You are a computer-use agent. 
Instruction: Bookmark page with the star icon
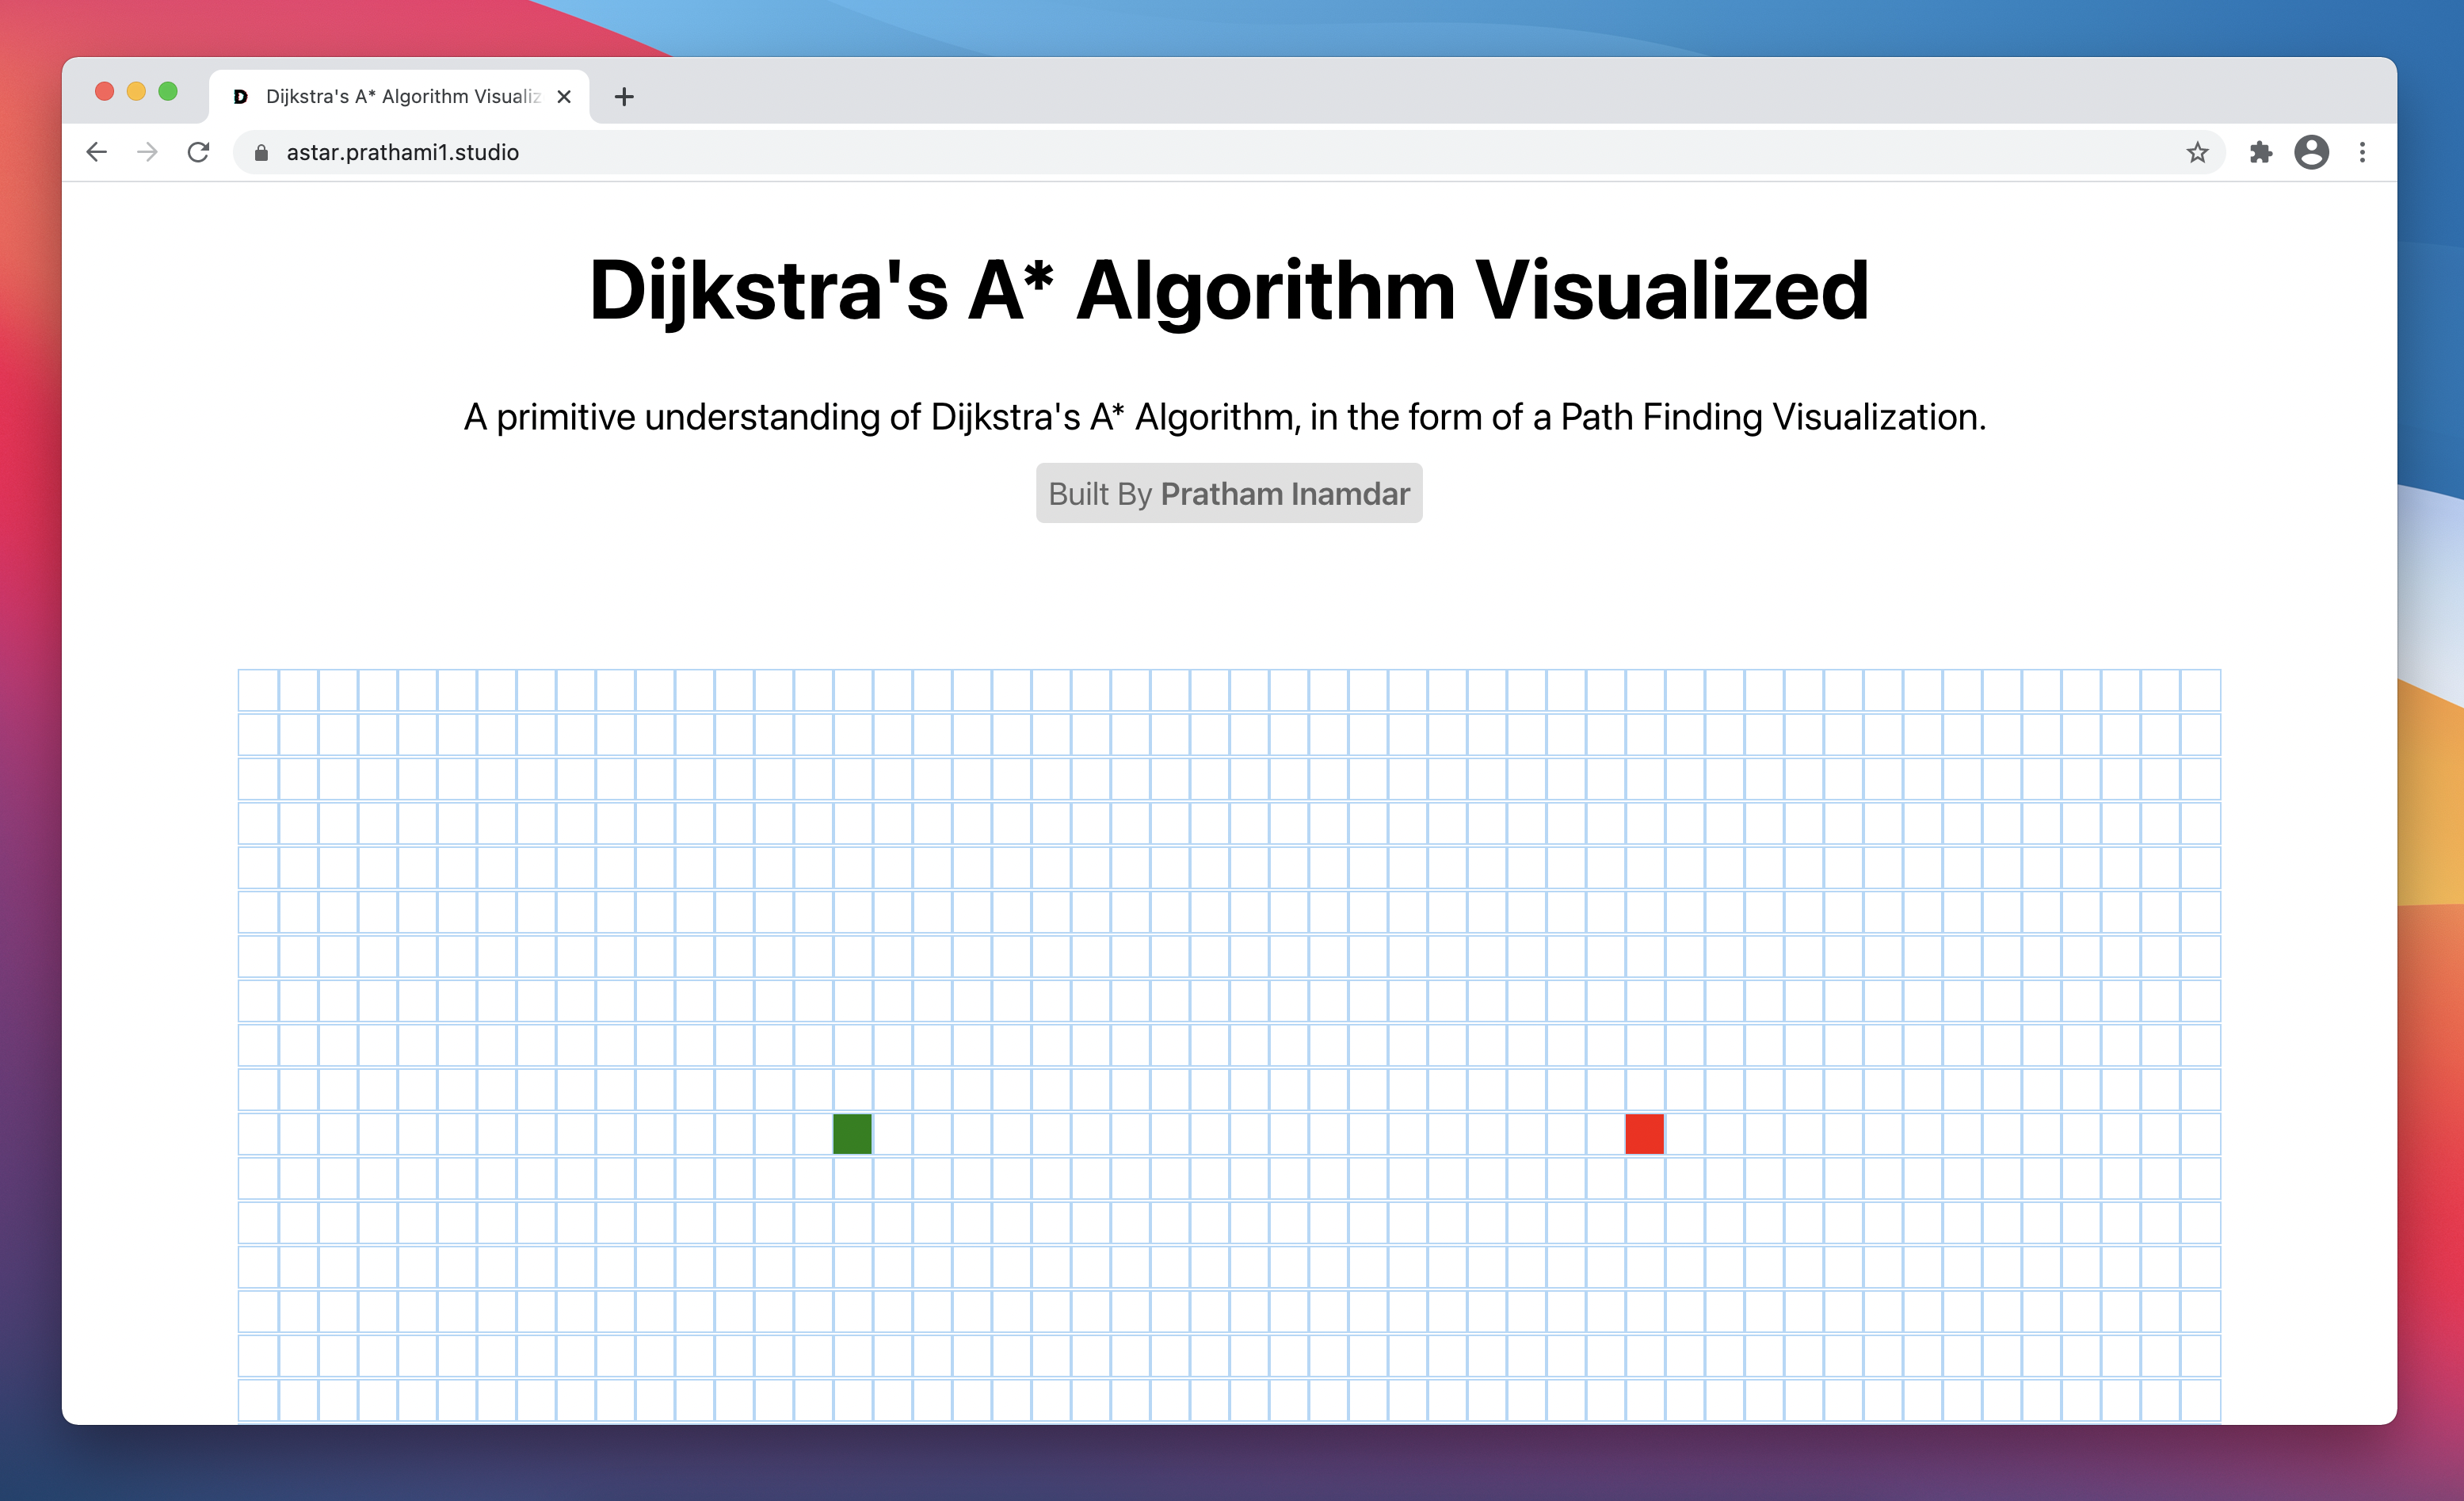[2197, 152]
